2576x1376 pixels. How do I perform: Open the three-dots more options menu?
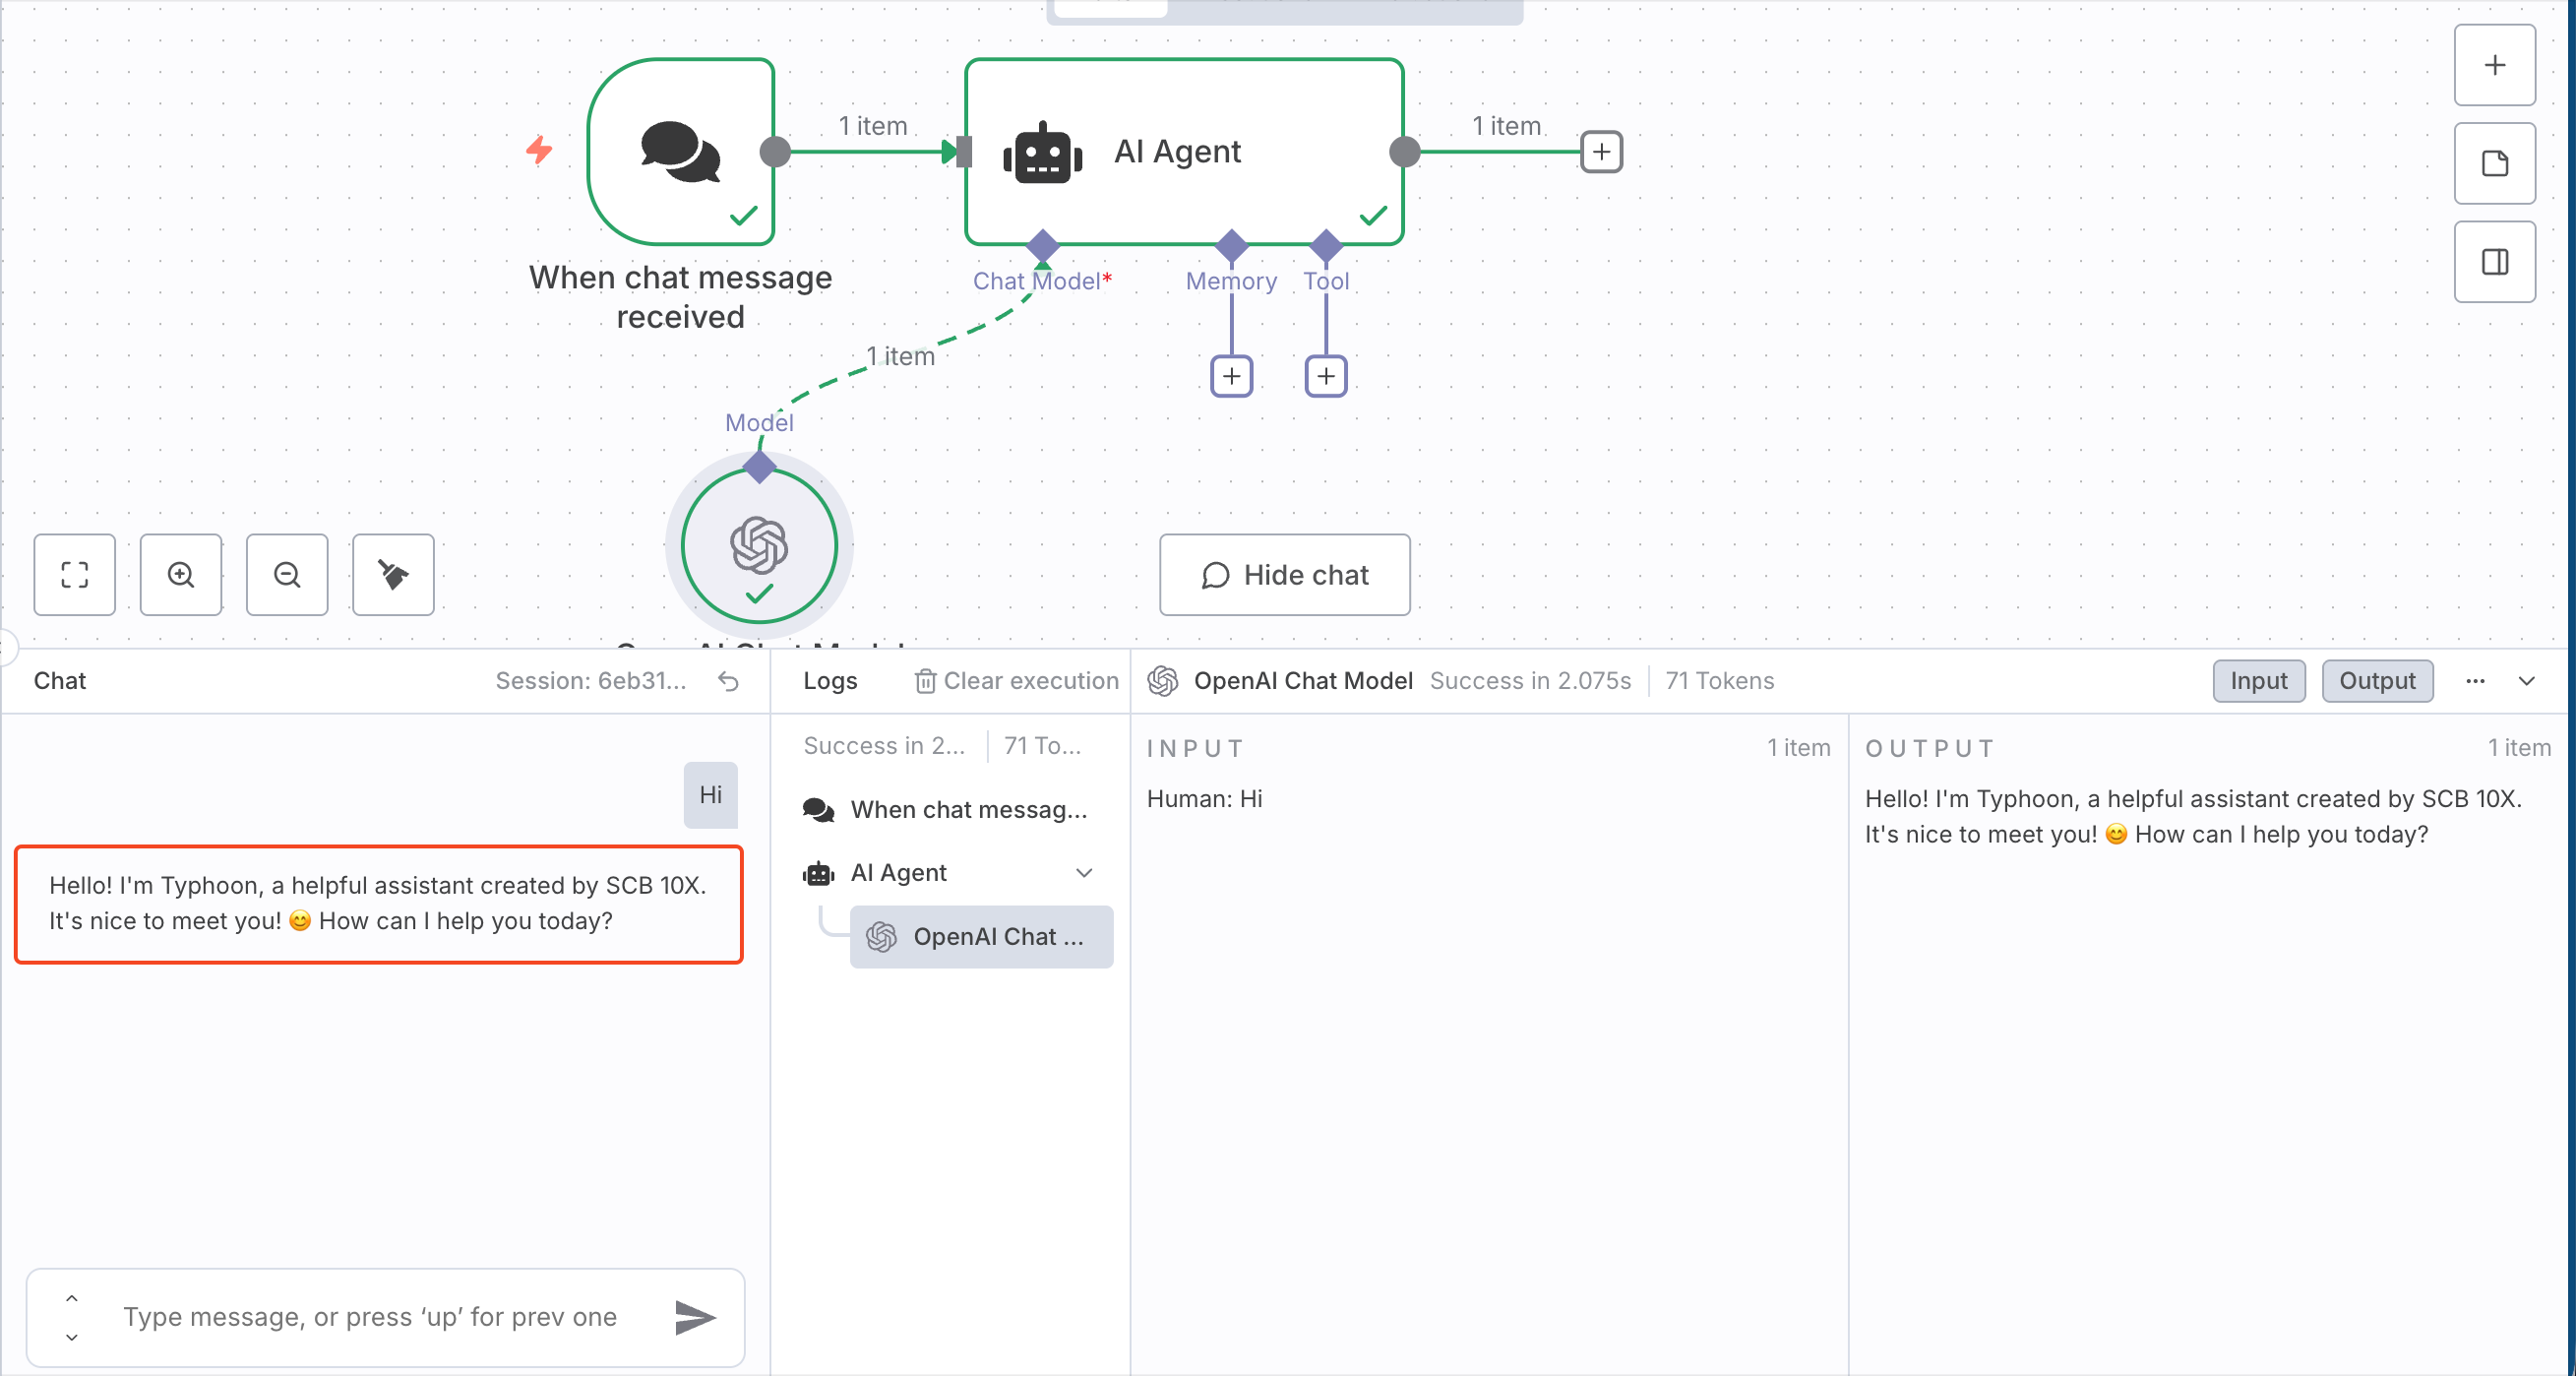coord(2475,681)
